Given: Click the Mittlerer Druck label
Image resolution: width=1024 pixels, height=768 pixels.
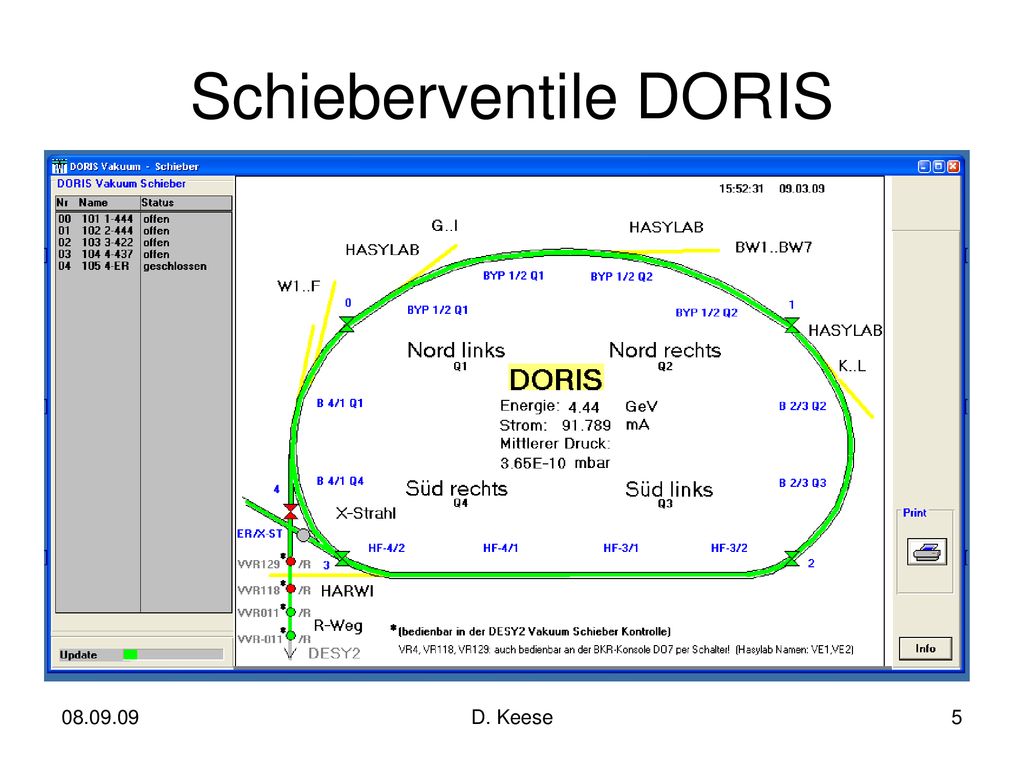Looking at the screenshot, I should pyautogui.click(x=555, y=444).
